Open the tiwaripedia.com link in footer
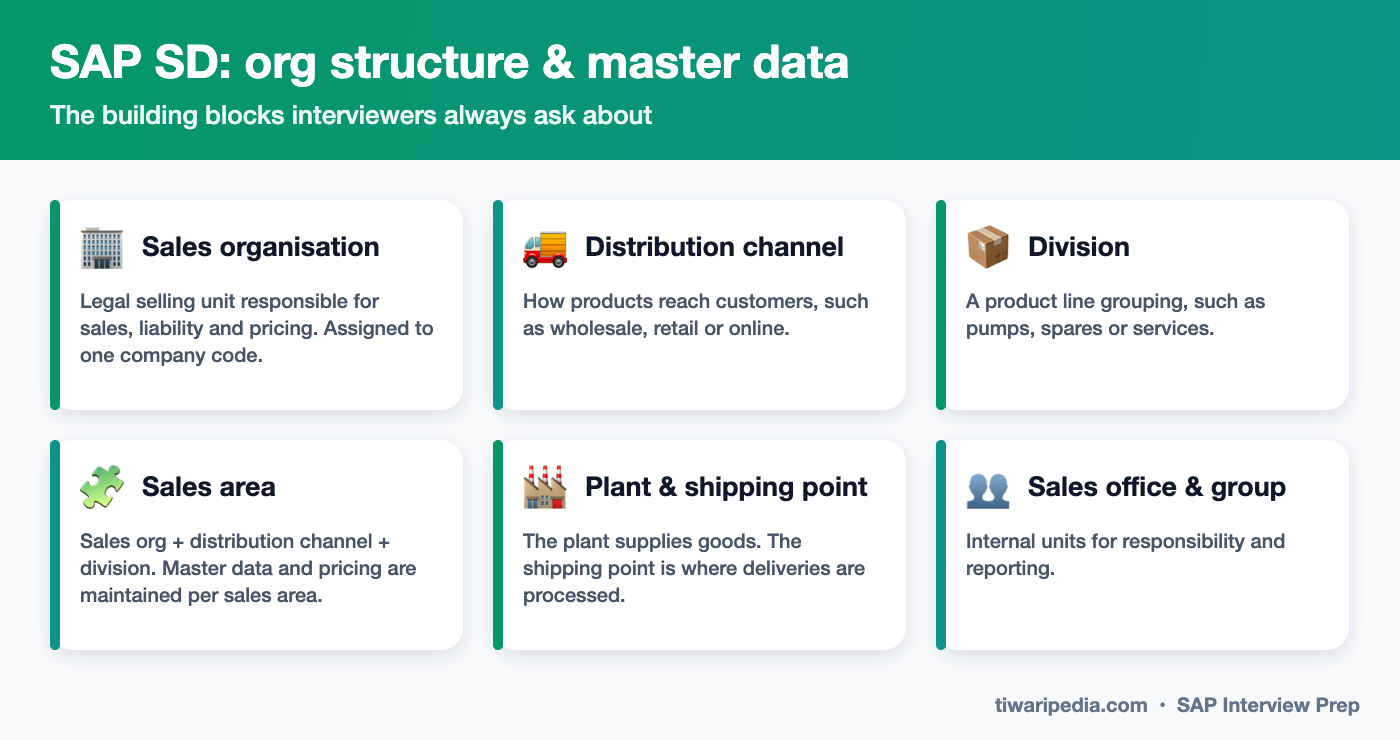Viewport: 1400px width, 740px height. 1071,705
